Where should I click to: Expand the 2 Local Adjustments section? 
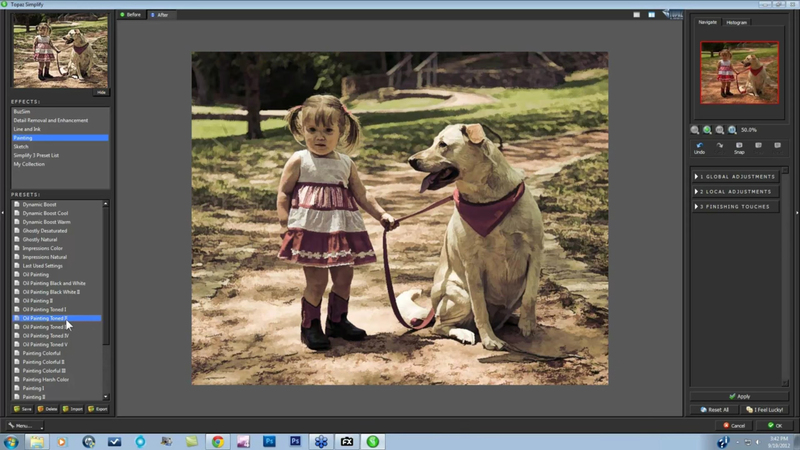pos(735,192)
